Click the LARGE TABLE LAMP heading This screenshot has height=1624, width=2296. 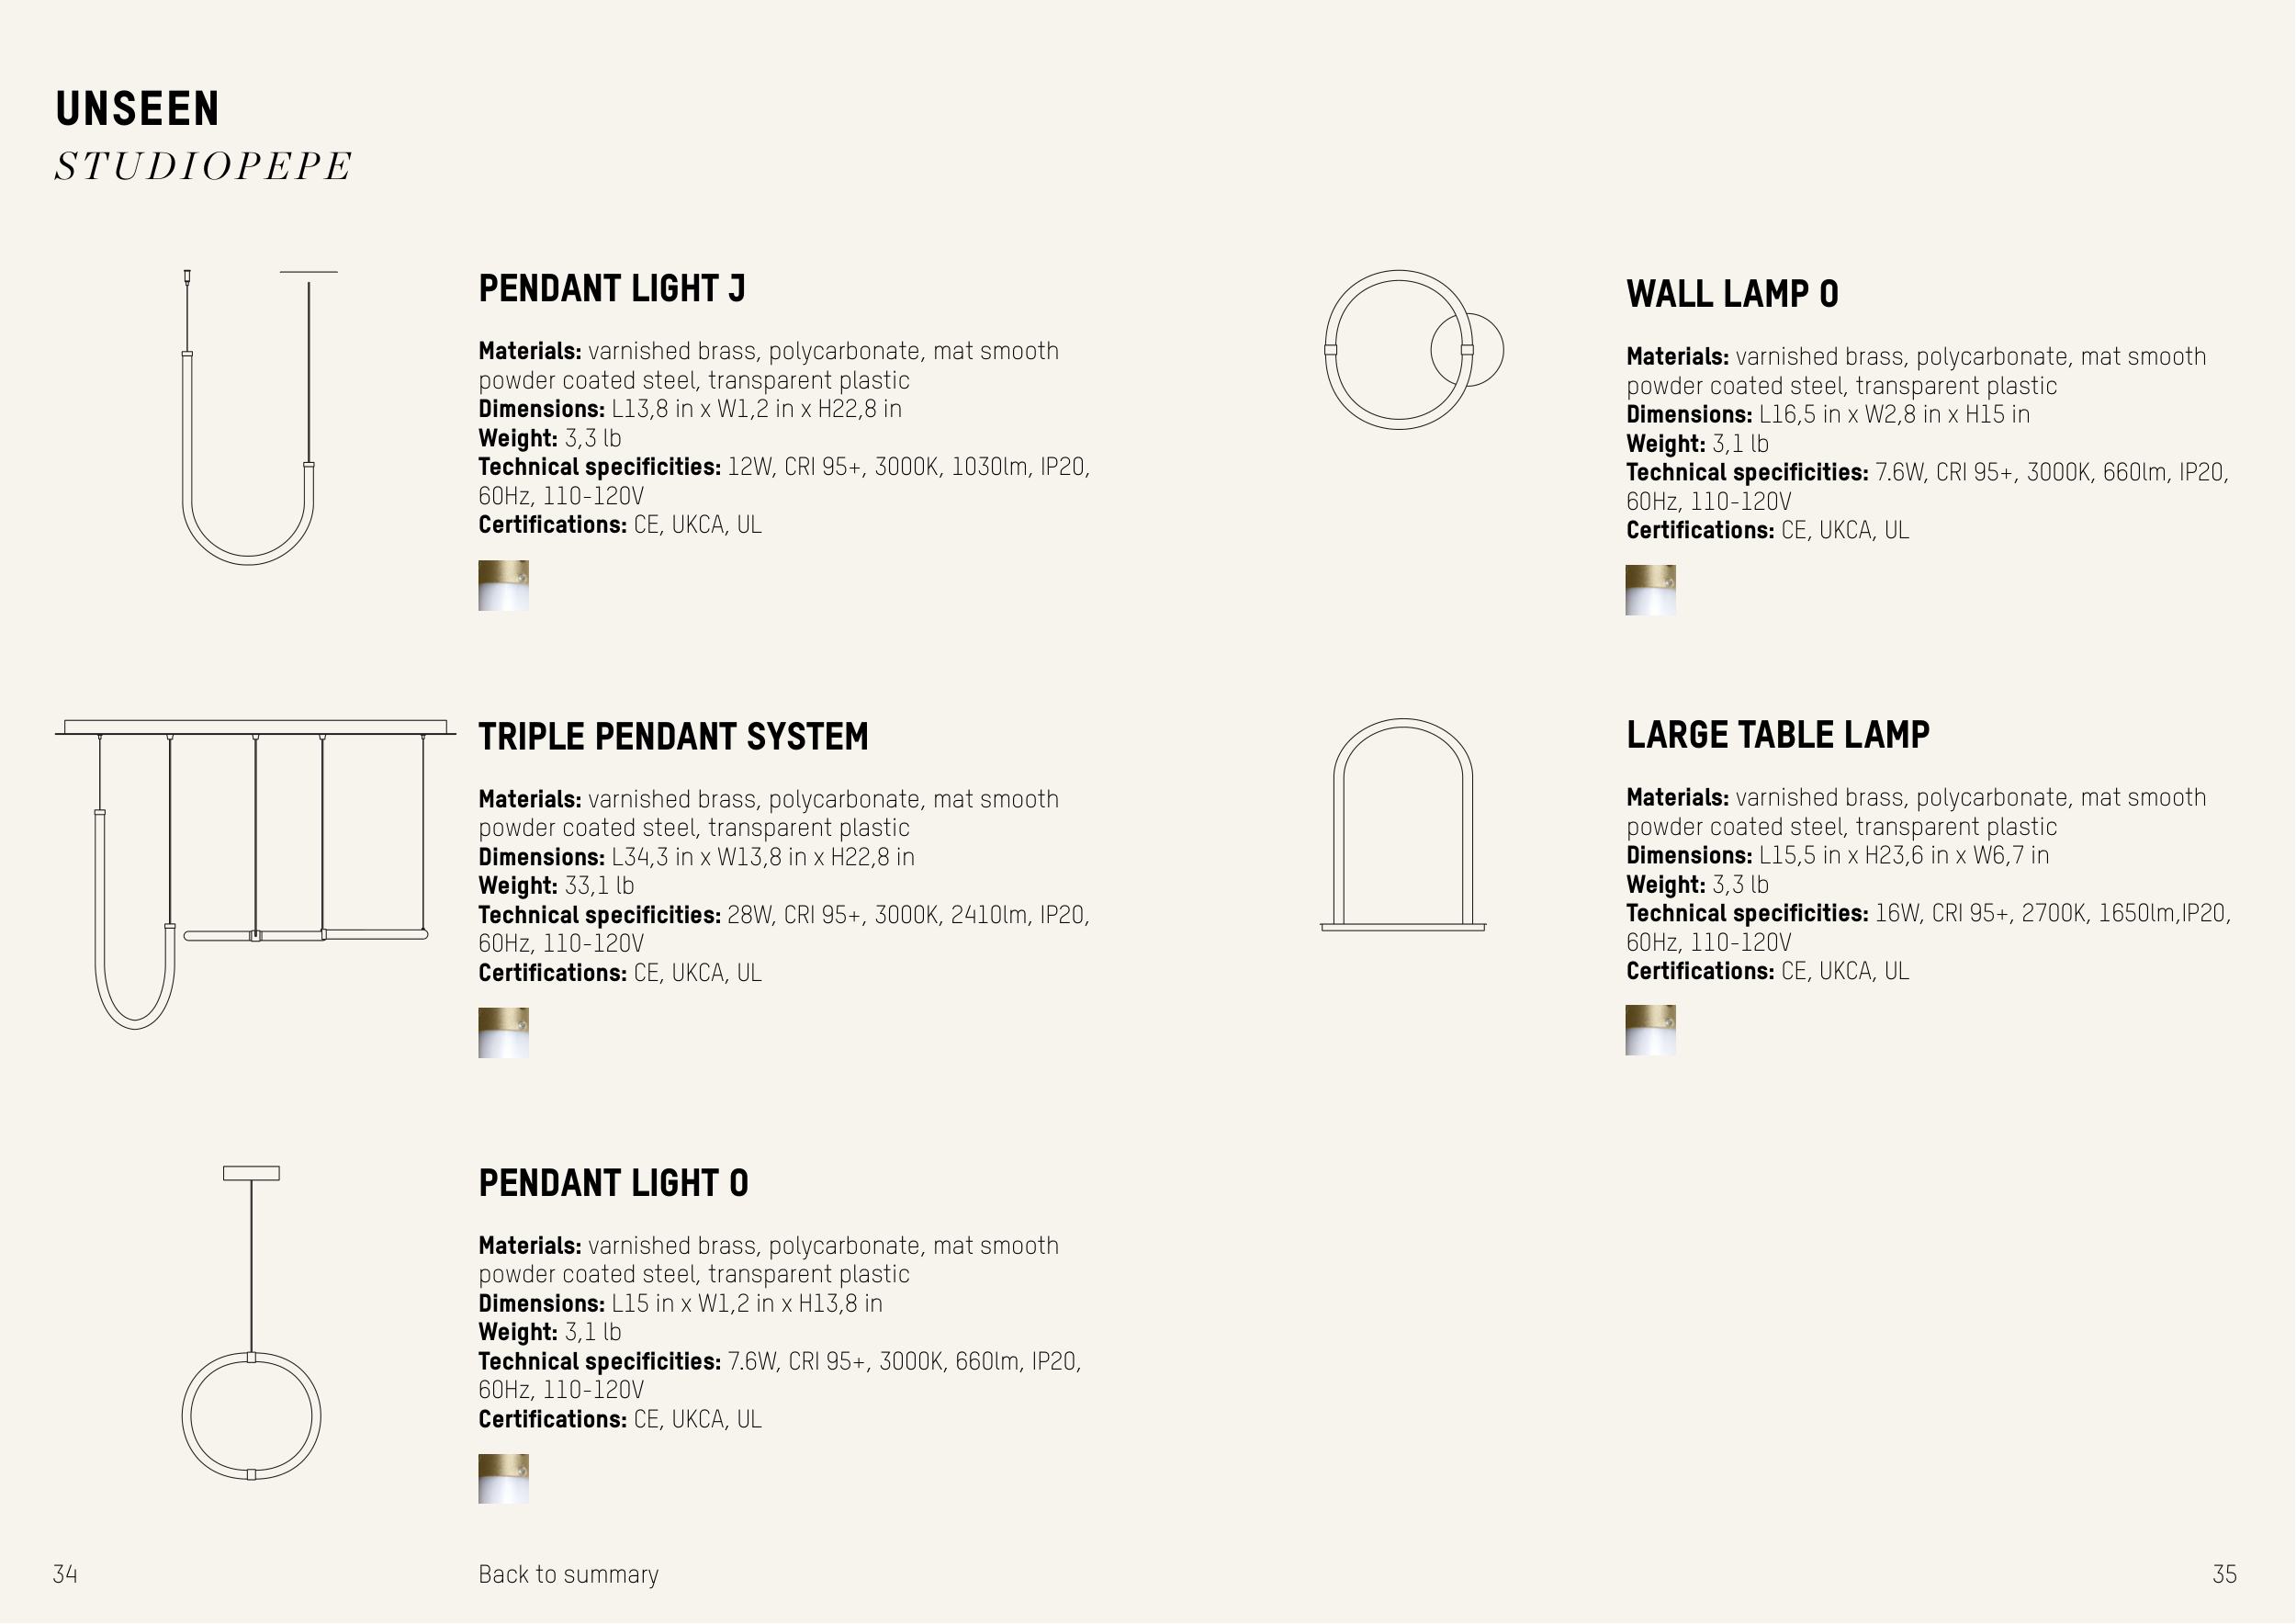pos(1777,735)
